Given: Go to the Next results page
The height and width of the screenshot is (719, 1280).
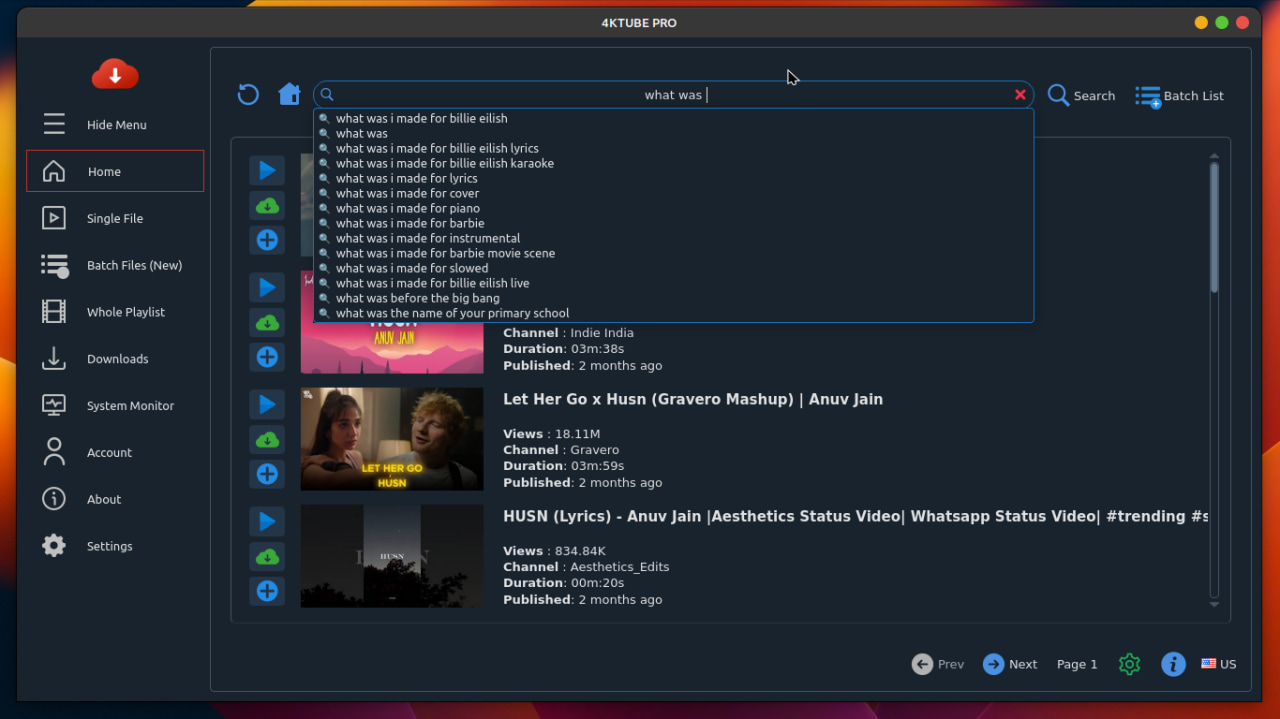Looking at the screenshot, I should click(x=1010, y=664).
